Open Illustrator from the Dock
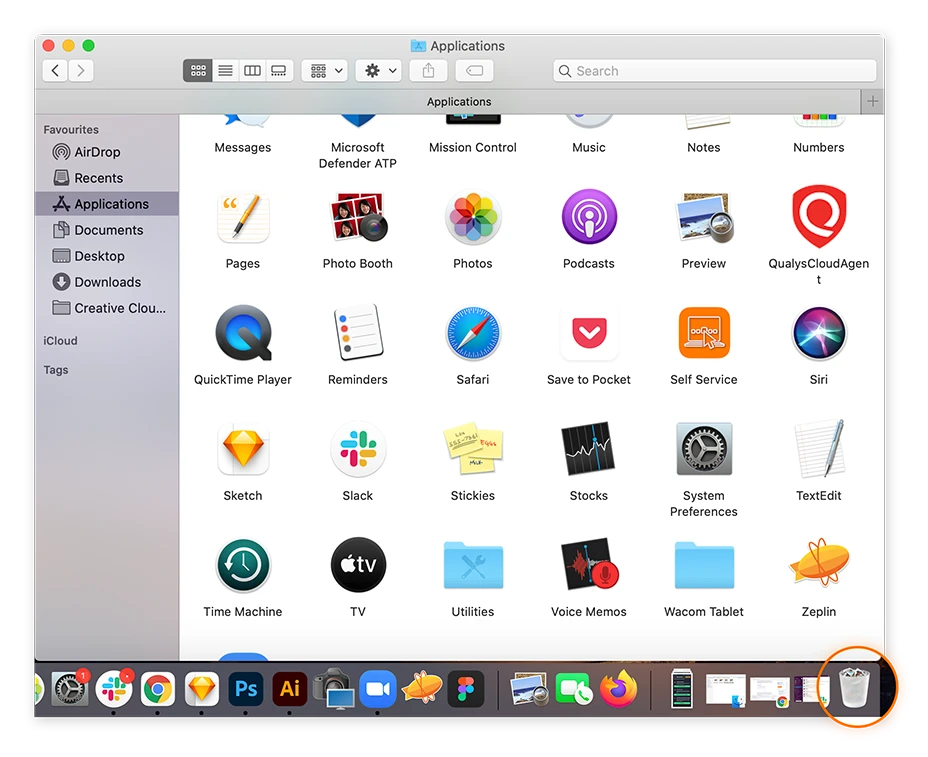The height and width of the screenshot is (757, 928). click(x=289, y=689)
